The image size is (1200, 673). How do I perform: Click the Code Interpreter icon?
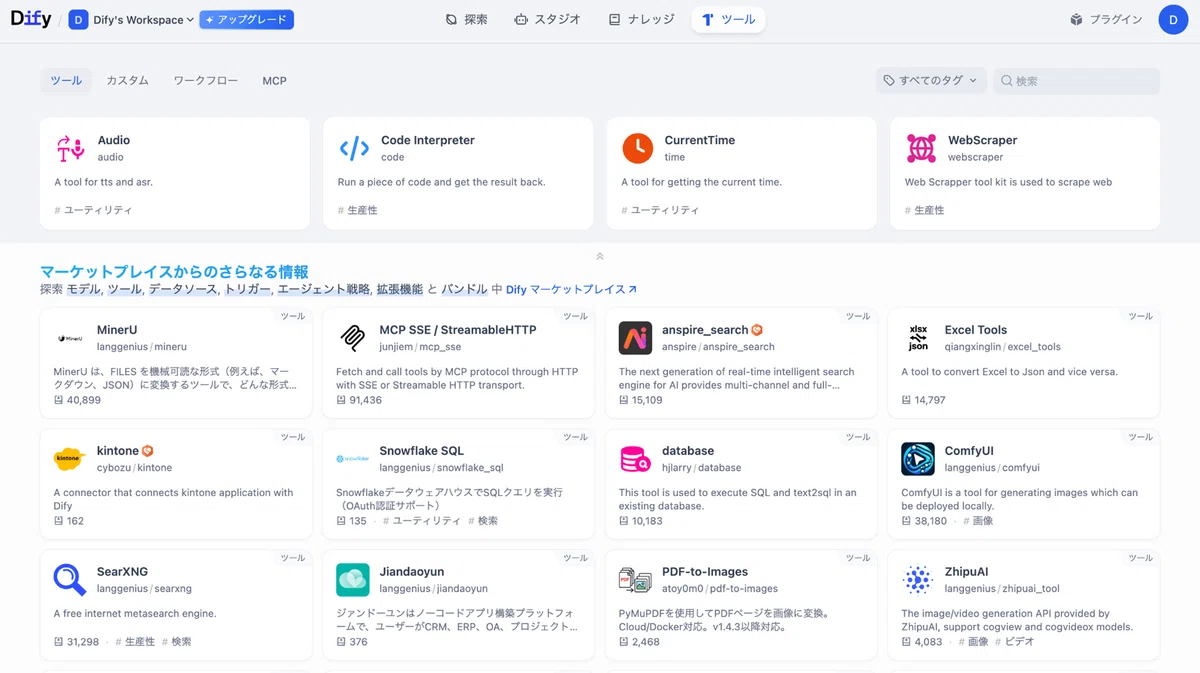pyautogui.click(x=354, y=148)
